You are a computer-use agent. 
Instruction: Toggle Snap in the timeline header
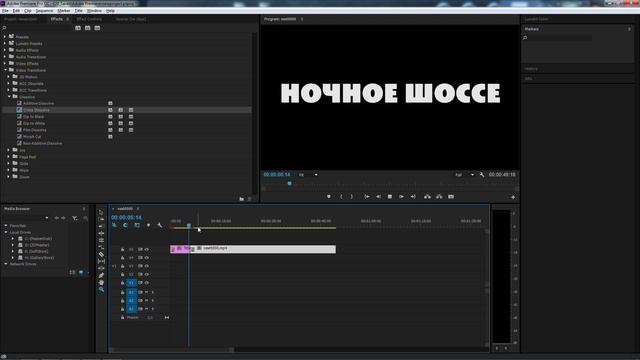coord(125,225)
